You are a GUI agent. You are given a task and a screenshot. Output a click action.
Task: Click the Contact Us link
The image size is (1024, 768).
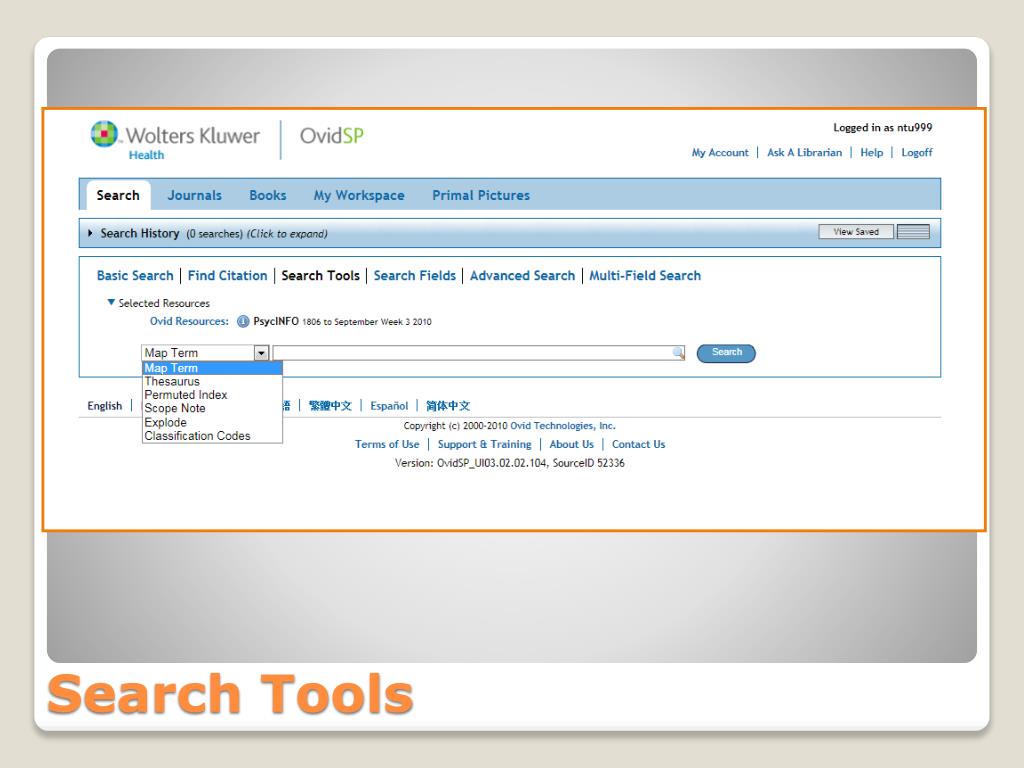(x=639, y=444)
